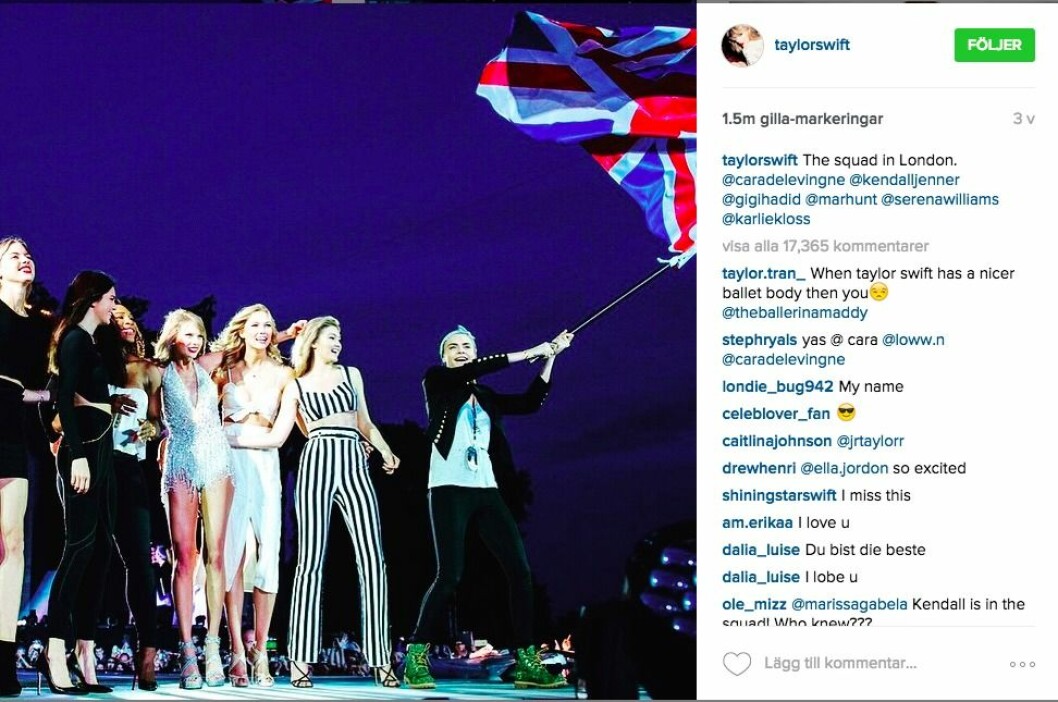Screen dimensions: 1058x702
Task: Open the @marhunt mention link
Action: tap(841, 200)
